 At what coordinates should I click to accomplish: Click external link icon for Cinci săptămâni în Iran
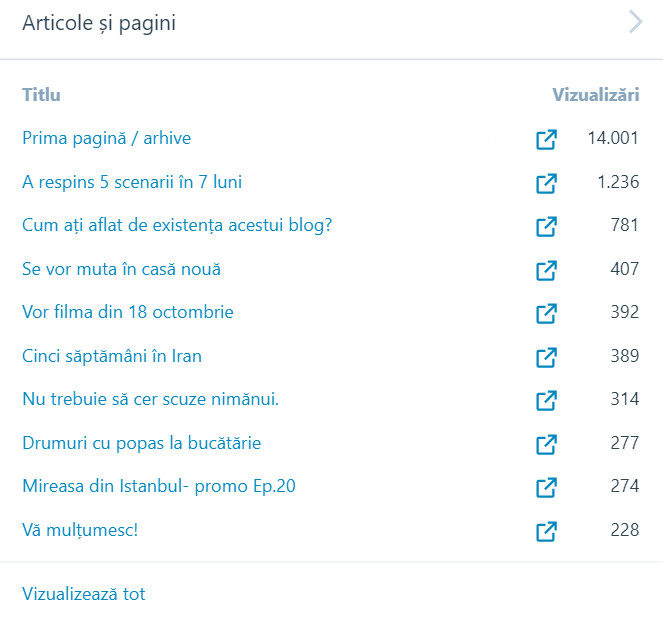pos(546,357)
